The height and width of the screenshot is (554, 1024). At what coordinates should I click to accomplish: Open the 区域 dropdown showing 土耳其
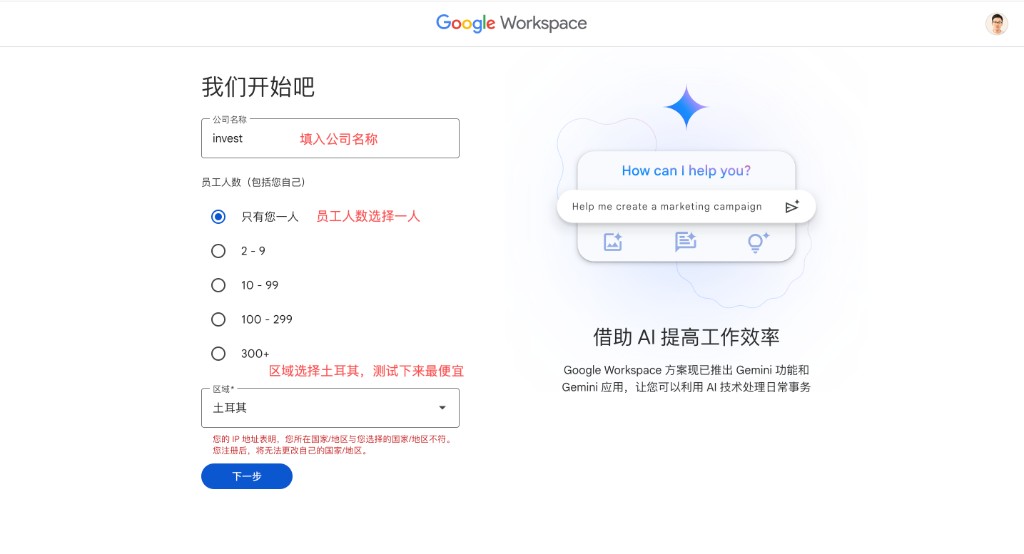[330, 408]
